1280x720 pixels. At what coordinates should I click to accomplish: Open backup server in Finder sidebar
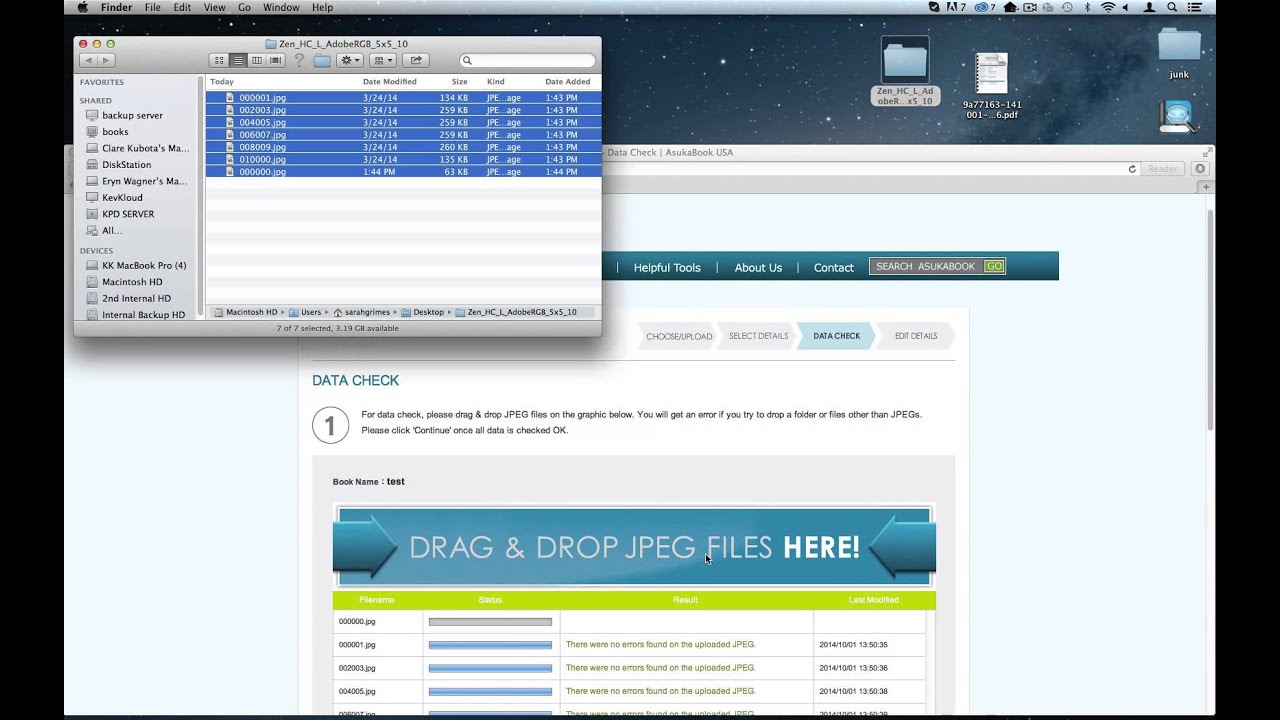tap(132, 115)
